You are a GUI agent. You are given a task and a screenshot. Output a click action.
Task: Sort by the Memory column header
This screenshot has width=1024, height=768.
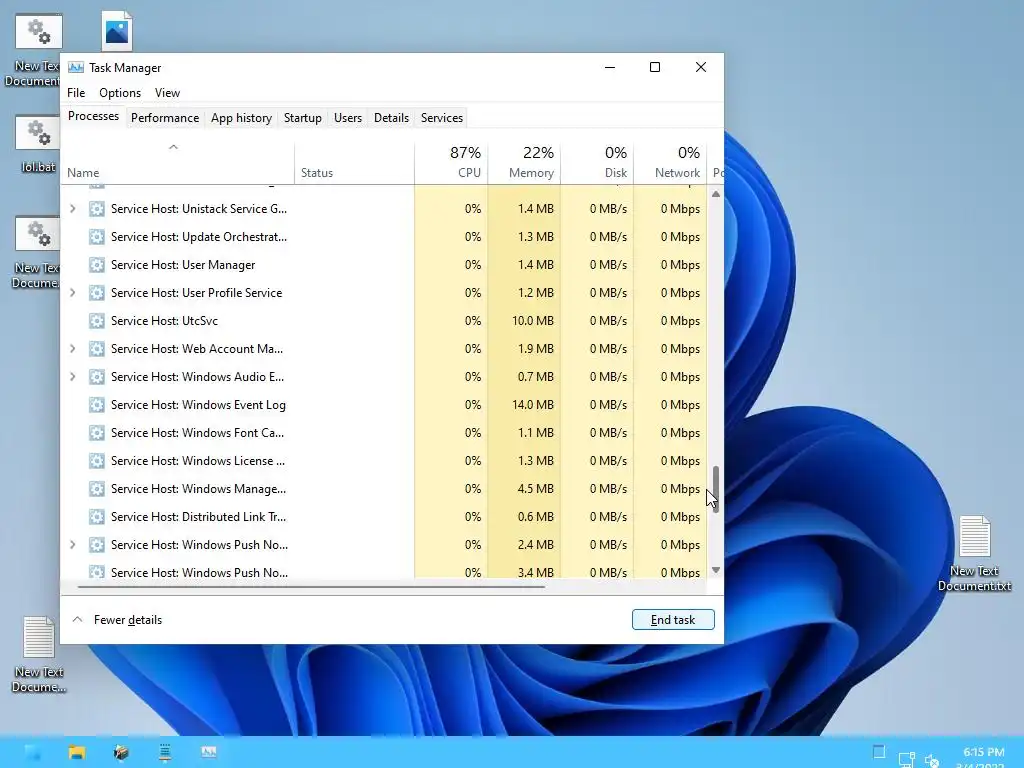(x=524, y=162)
